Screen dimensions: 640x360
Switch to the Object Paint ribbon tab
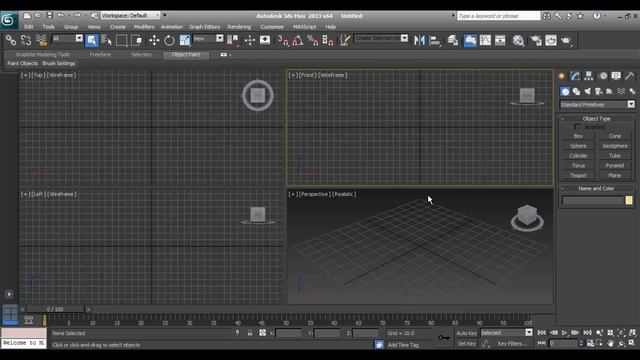pos(186,54)
